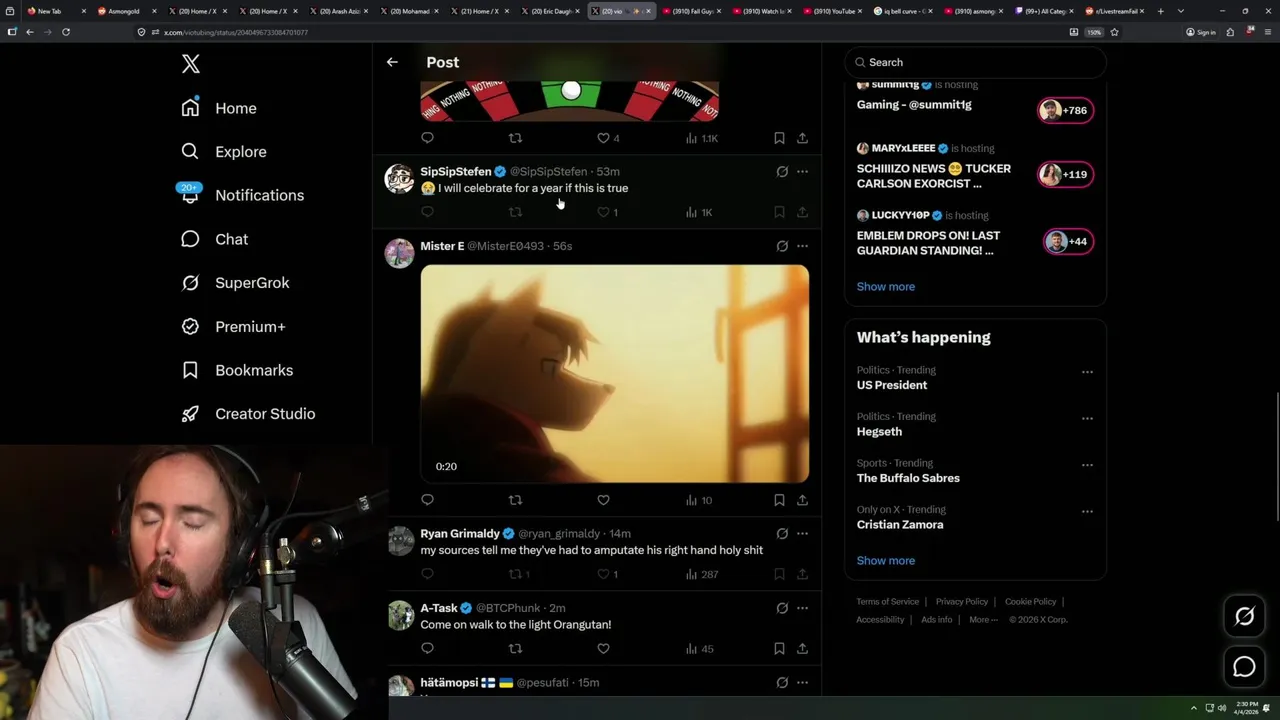Bookmark A-Task's post
This screenshot has width=1280, height=720.
tap(779, 649)
